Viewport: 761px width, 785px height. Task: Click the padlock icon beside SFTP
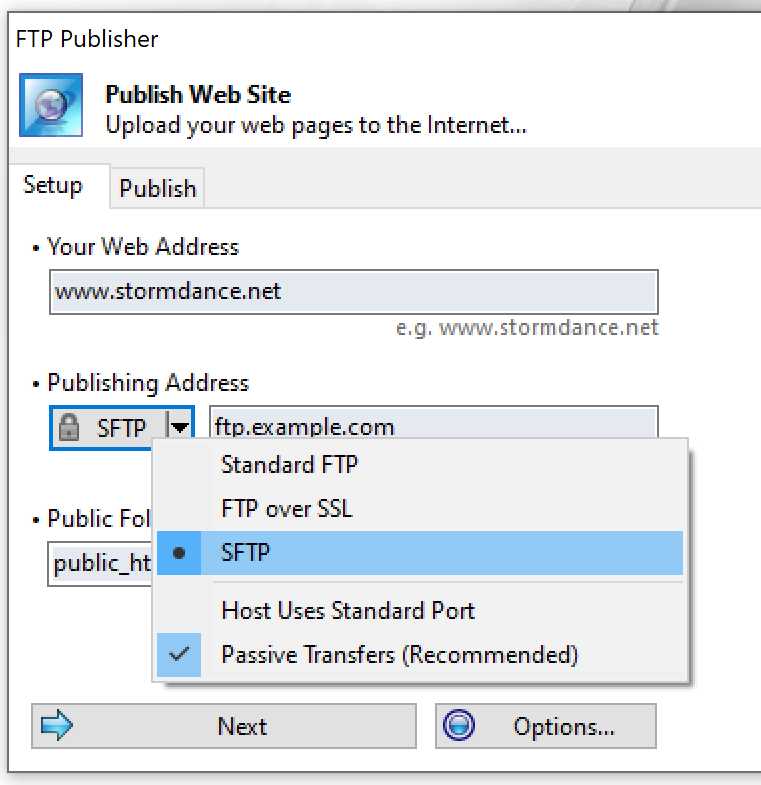69,428
